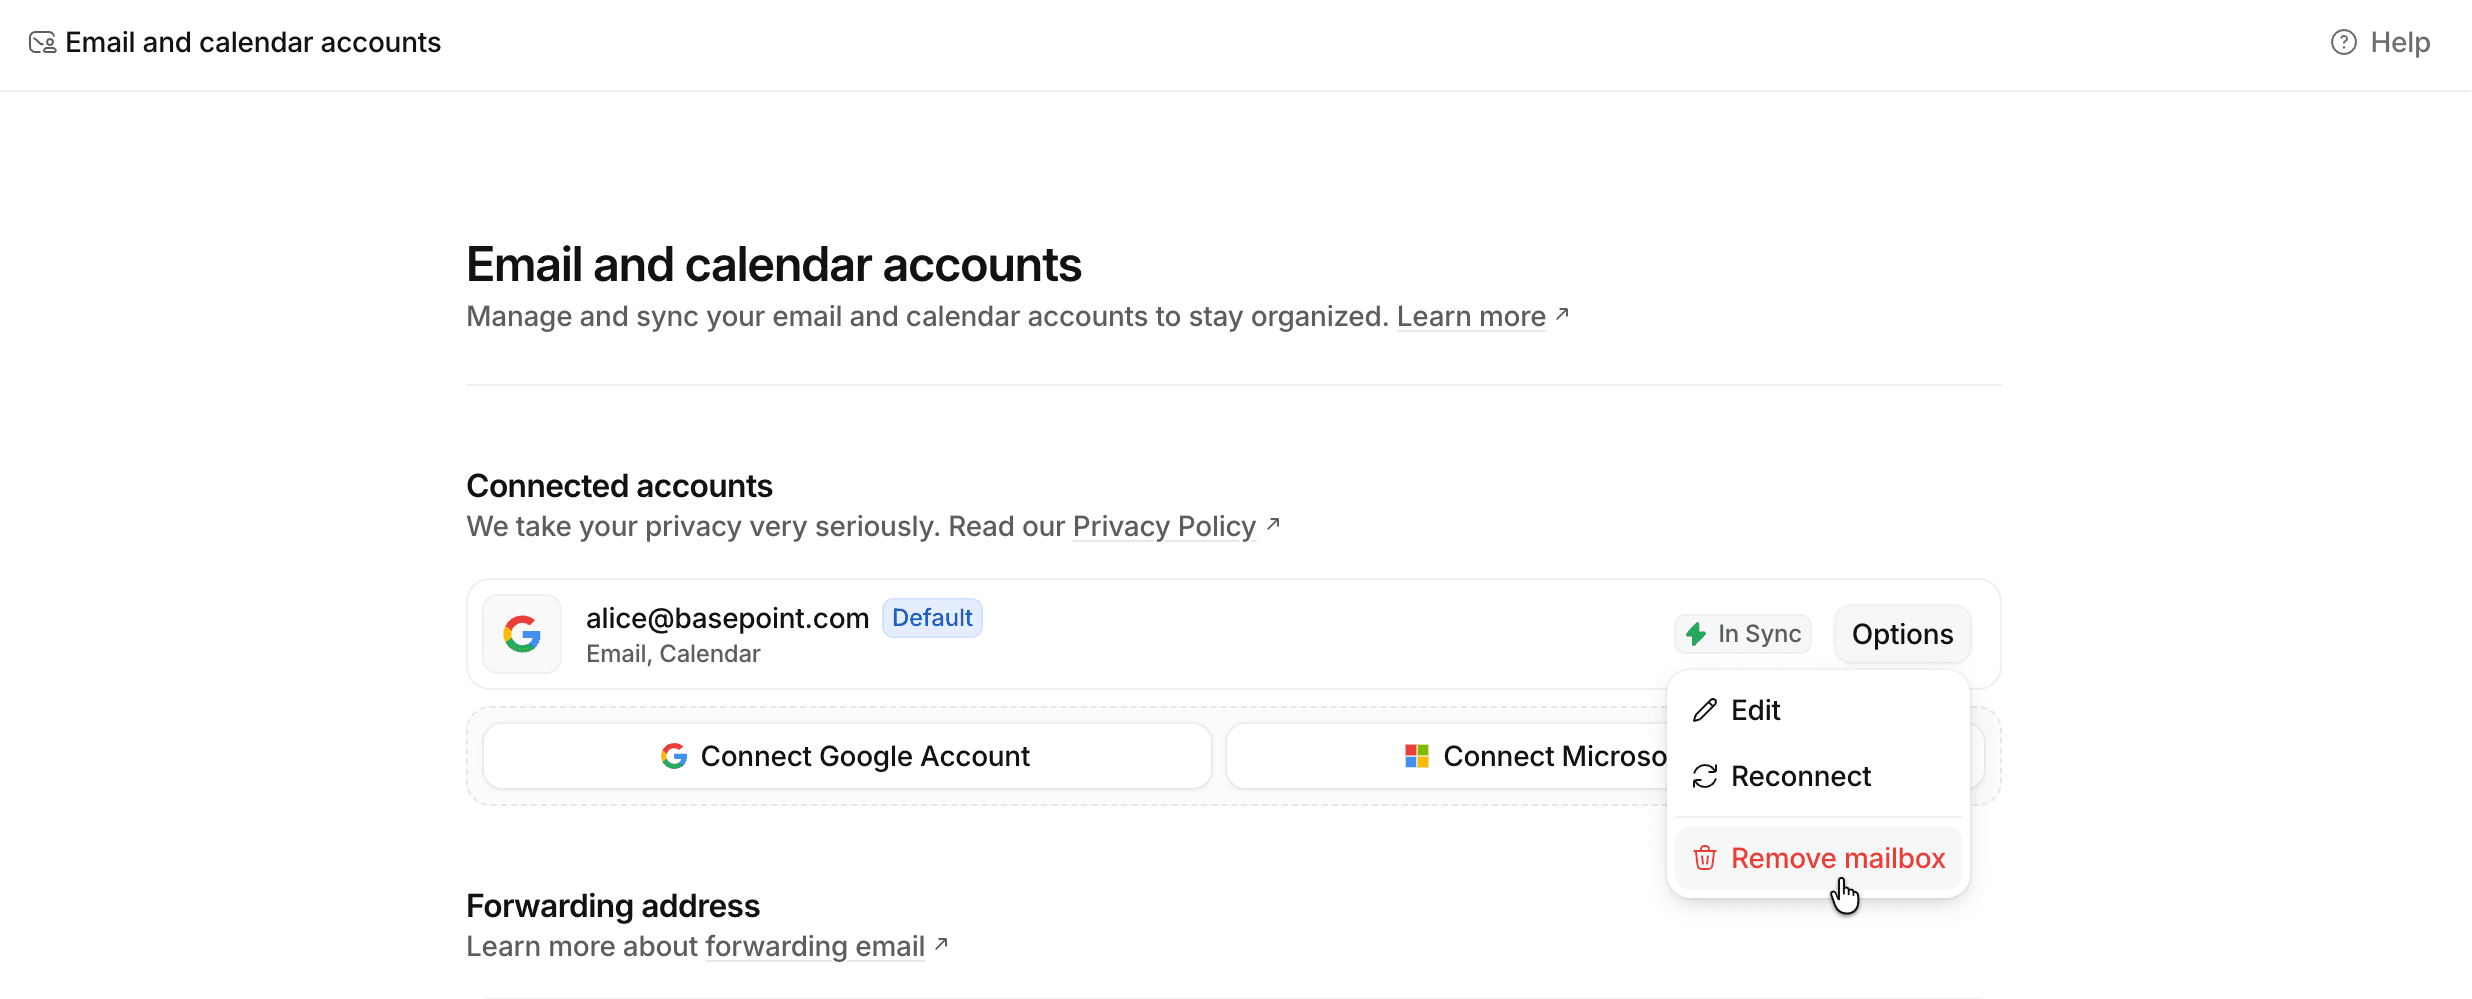Select Edit from the options menu
The width and height of the screenshot is (2472, 999).
tap(1818, 710)
